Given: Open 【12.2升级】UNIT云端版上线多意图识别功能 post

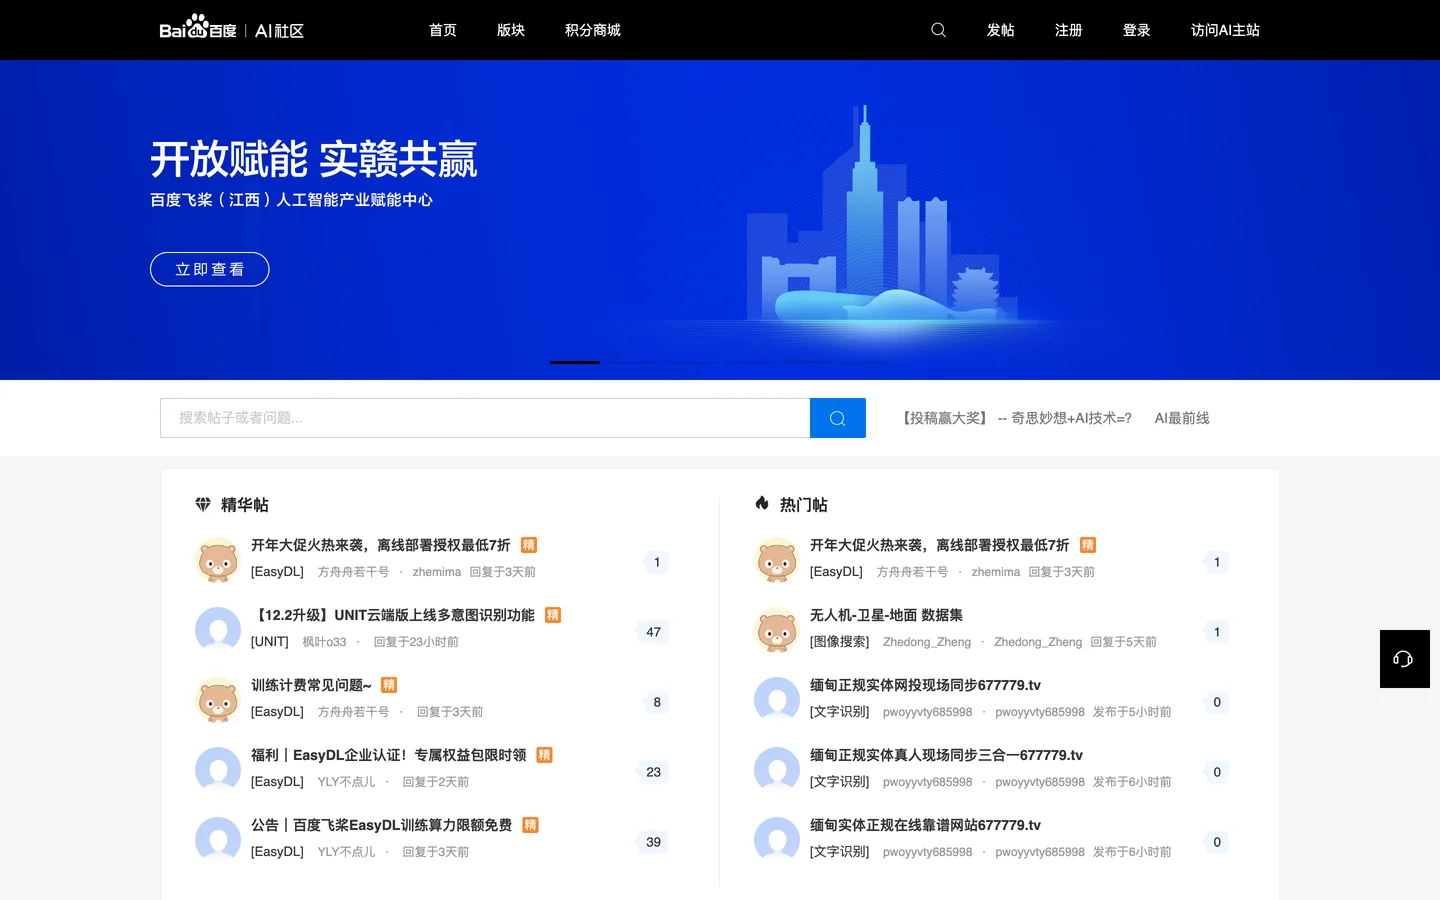Looking at the screenshot, I should click(x=393, y=615).
